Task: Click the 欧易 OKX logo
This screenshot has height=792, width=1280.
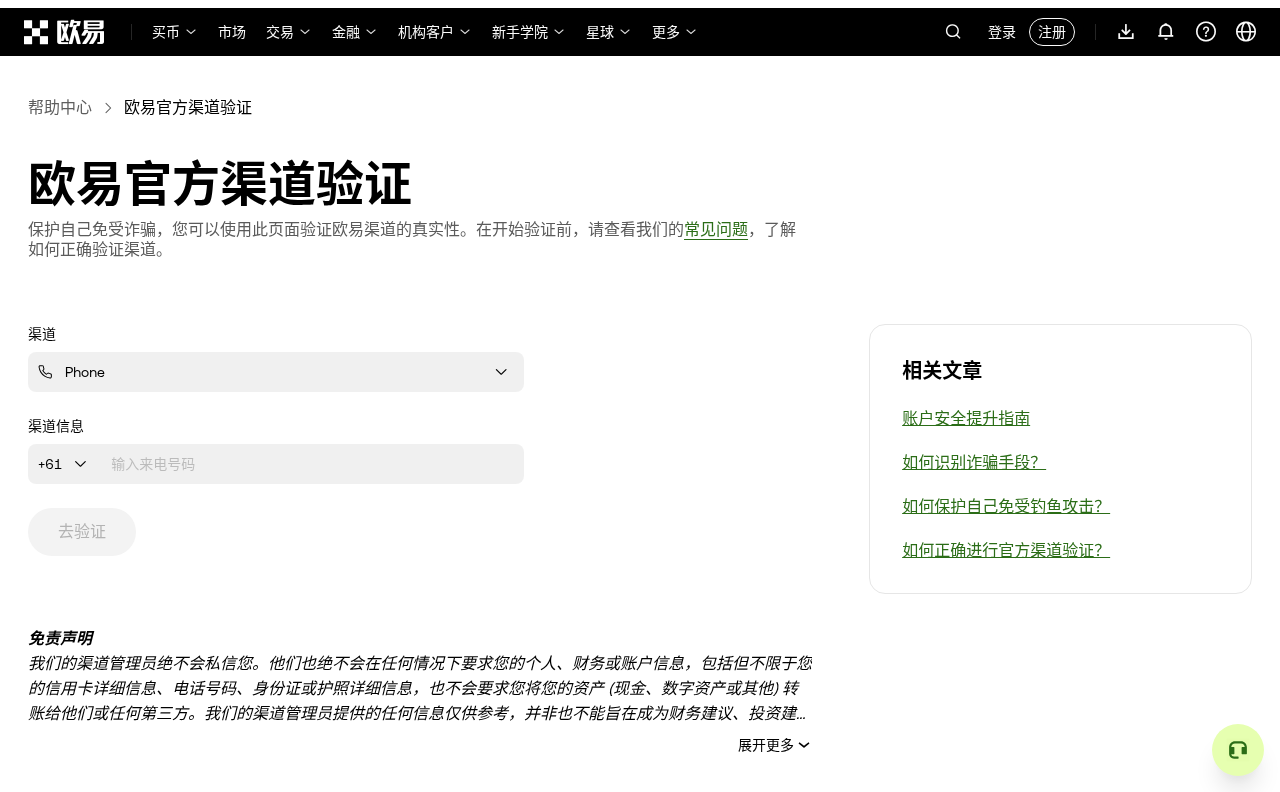Action: pyautogui.click(x=64, y=32)
